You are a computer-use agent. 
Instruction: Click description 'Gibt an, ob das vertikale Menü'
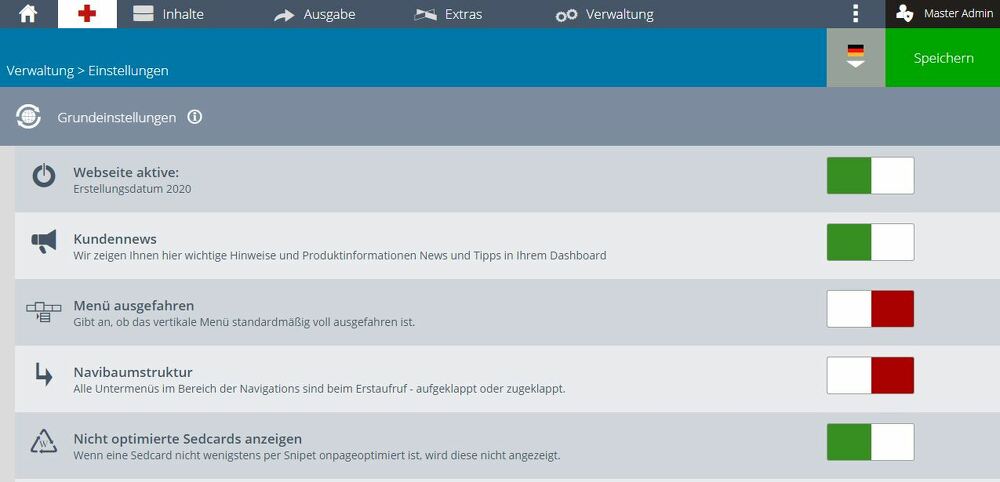244,322
